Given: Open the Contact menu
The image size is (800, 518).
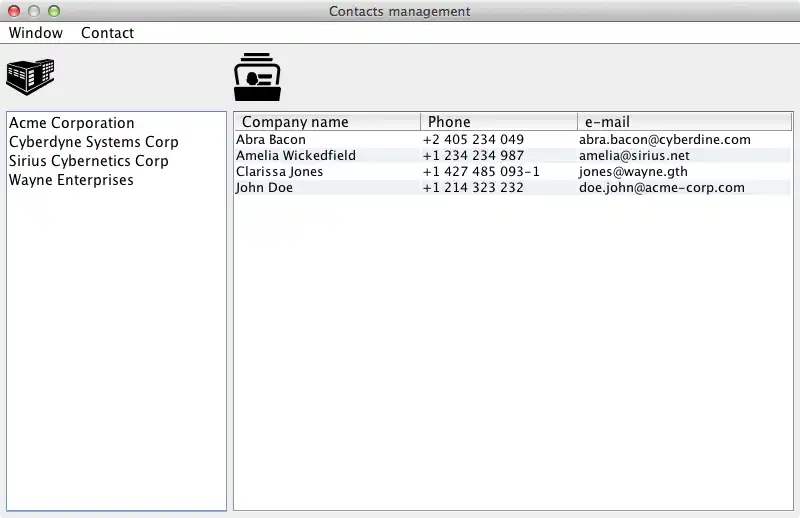Looking at the screenshot, I should point(107,33).
